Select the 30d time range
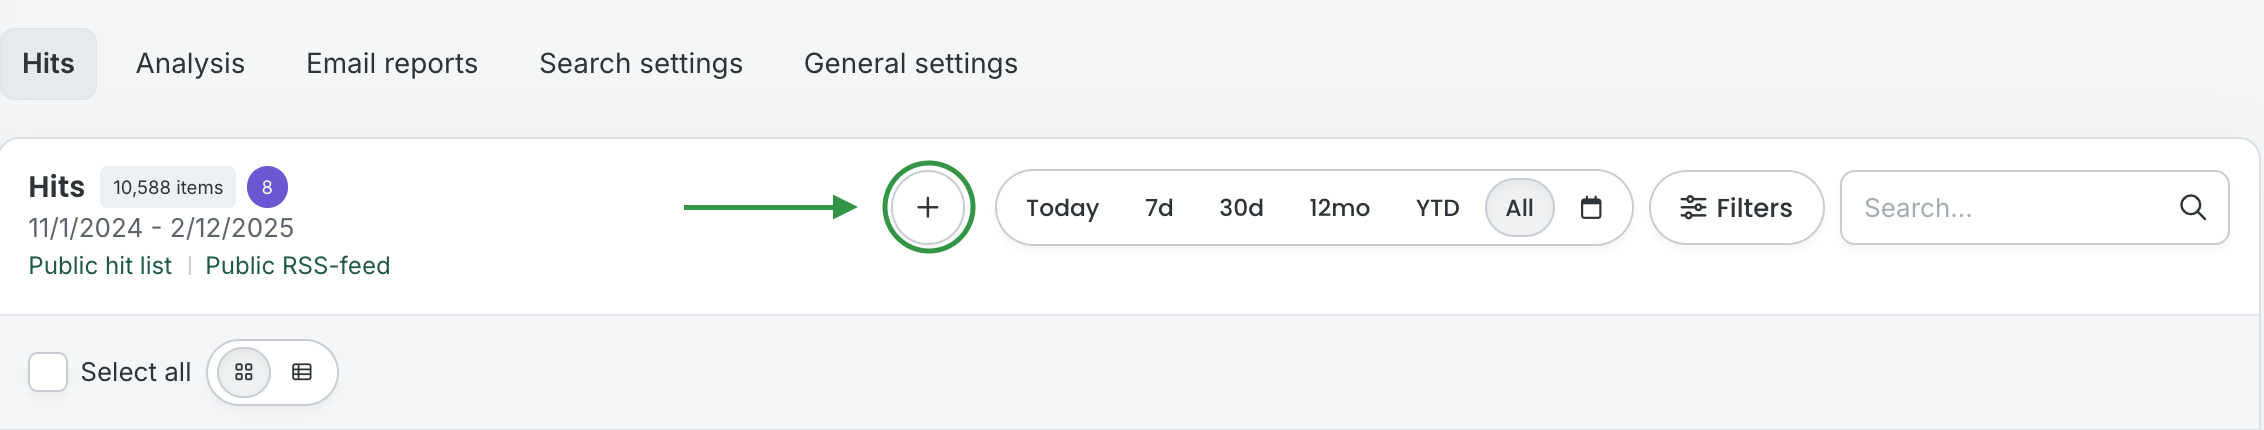 (1241, 207)
